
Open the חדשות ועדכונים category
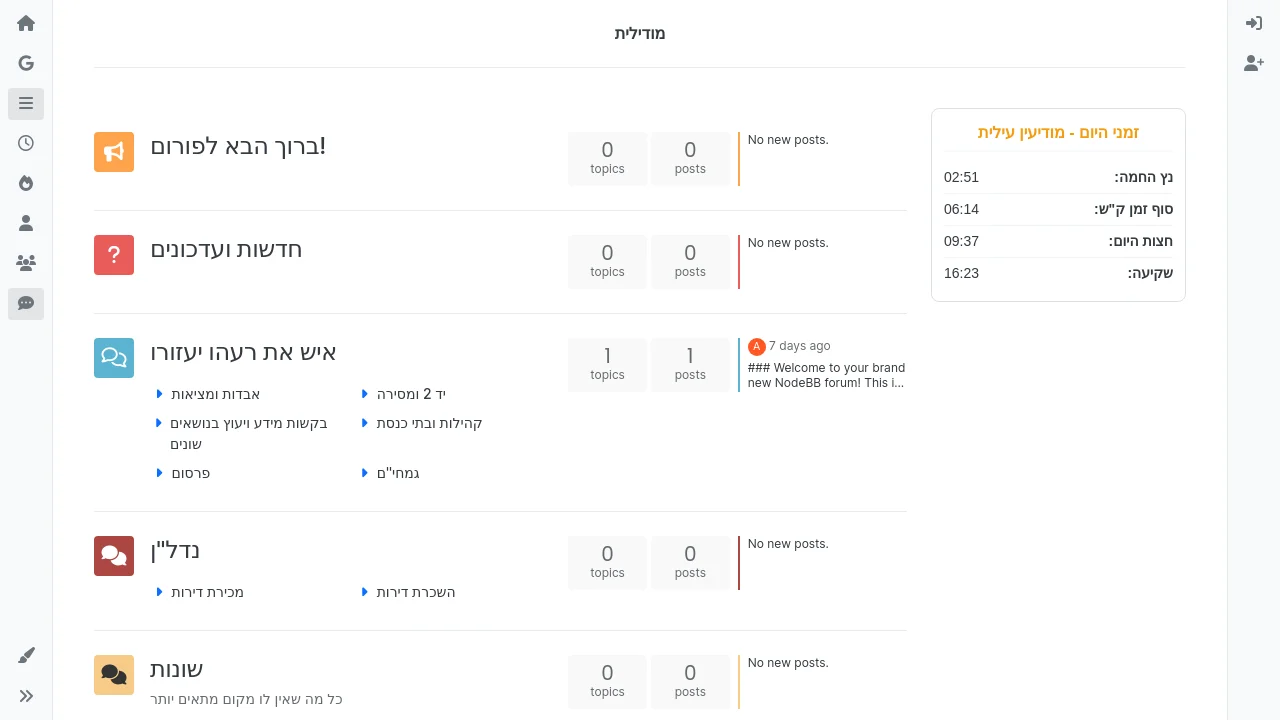(226, 249)
